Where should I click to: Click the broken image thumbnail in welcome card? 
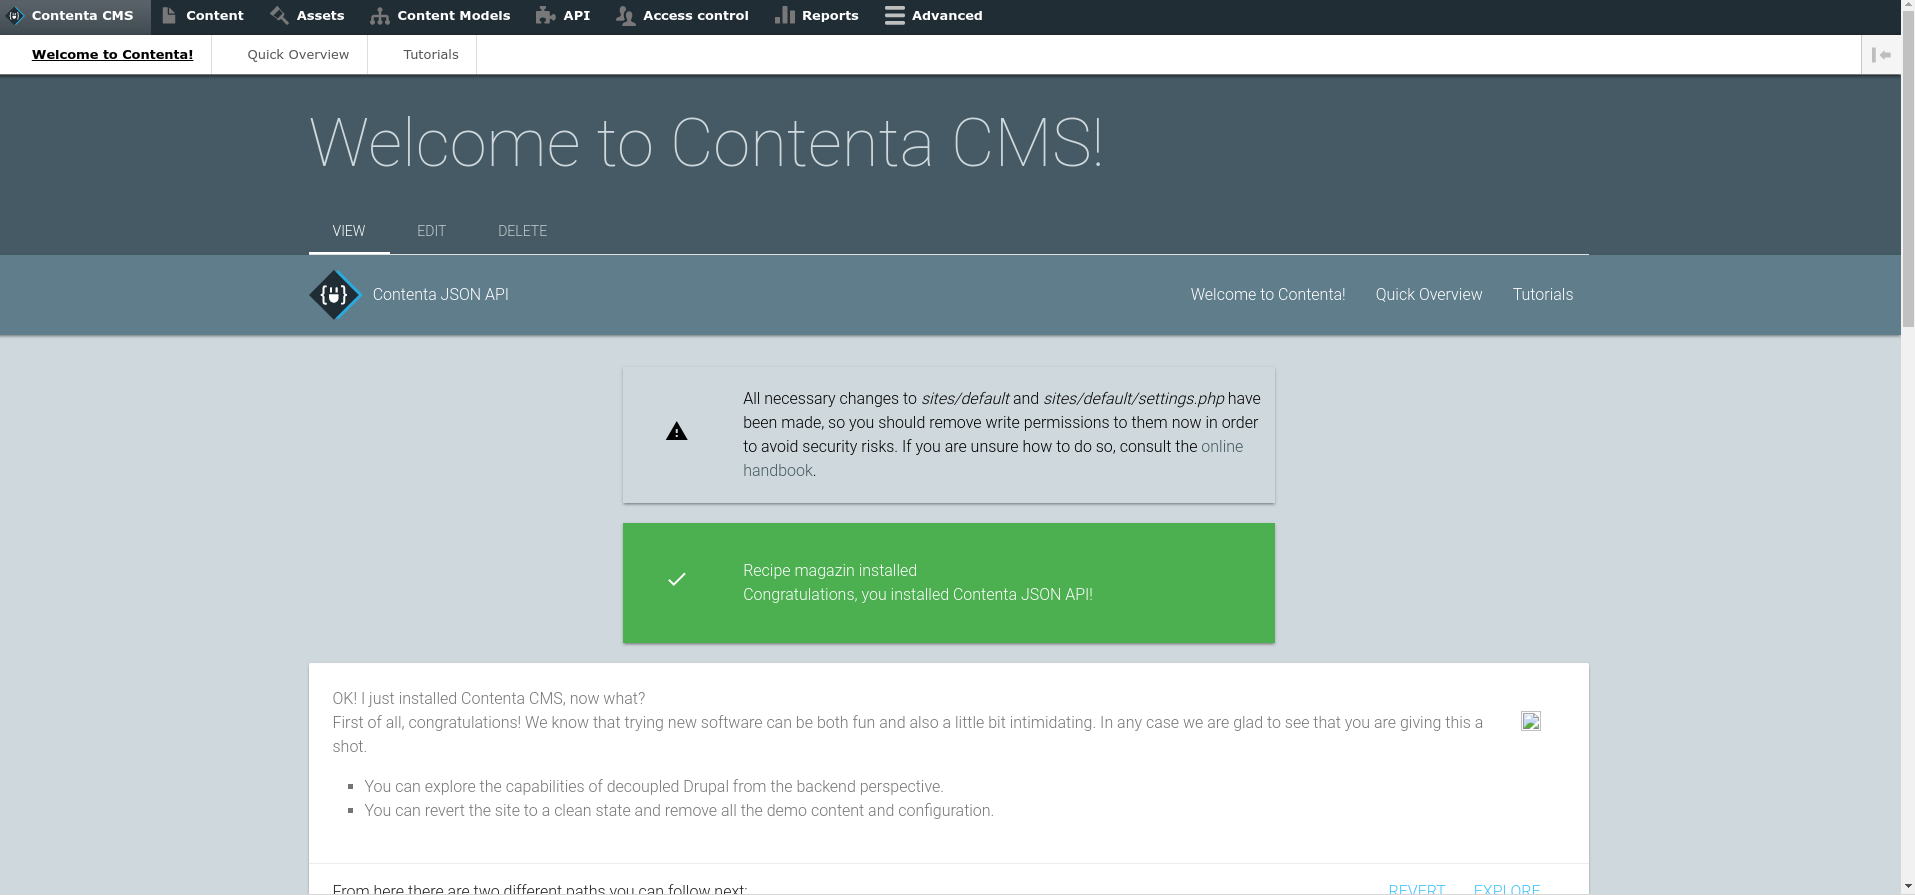pos(1531,721)
